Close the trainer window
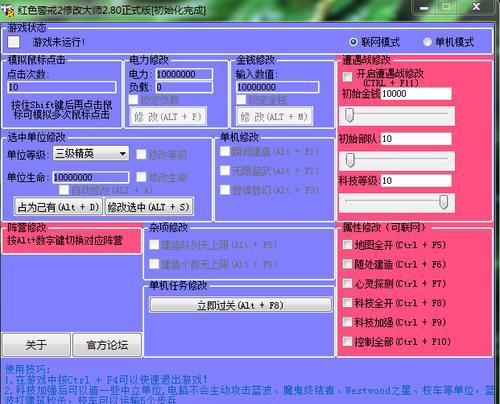 click(476, 7)
